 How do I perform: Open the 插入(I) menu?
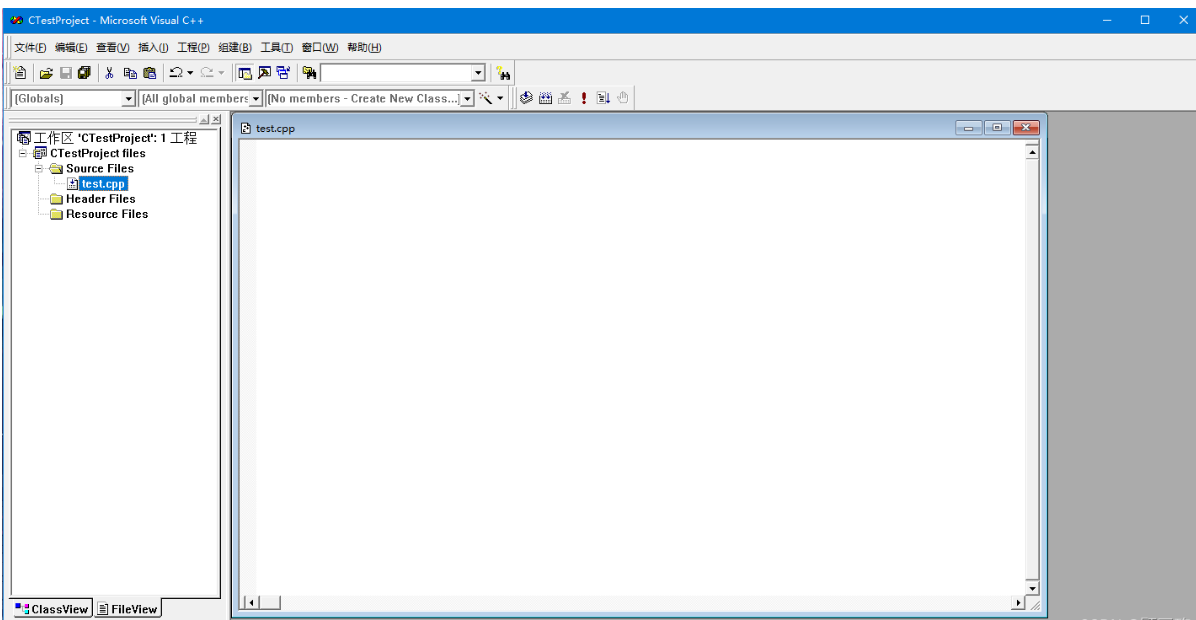(153, 47)
